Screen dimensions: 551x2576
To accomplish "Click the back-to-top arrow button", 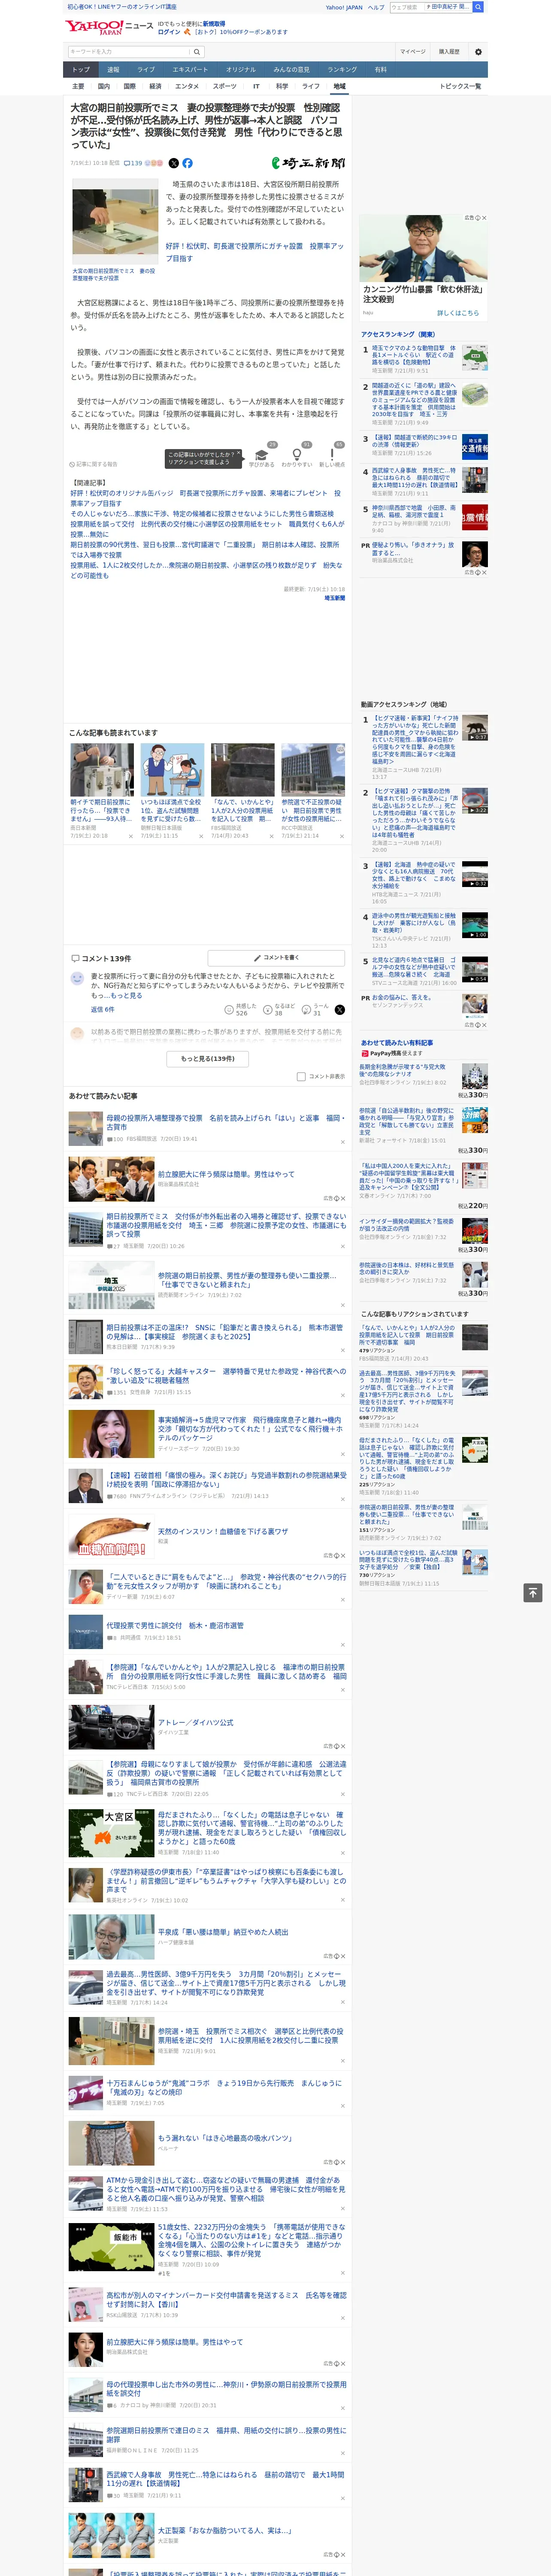I will tap(533, 1592).
